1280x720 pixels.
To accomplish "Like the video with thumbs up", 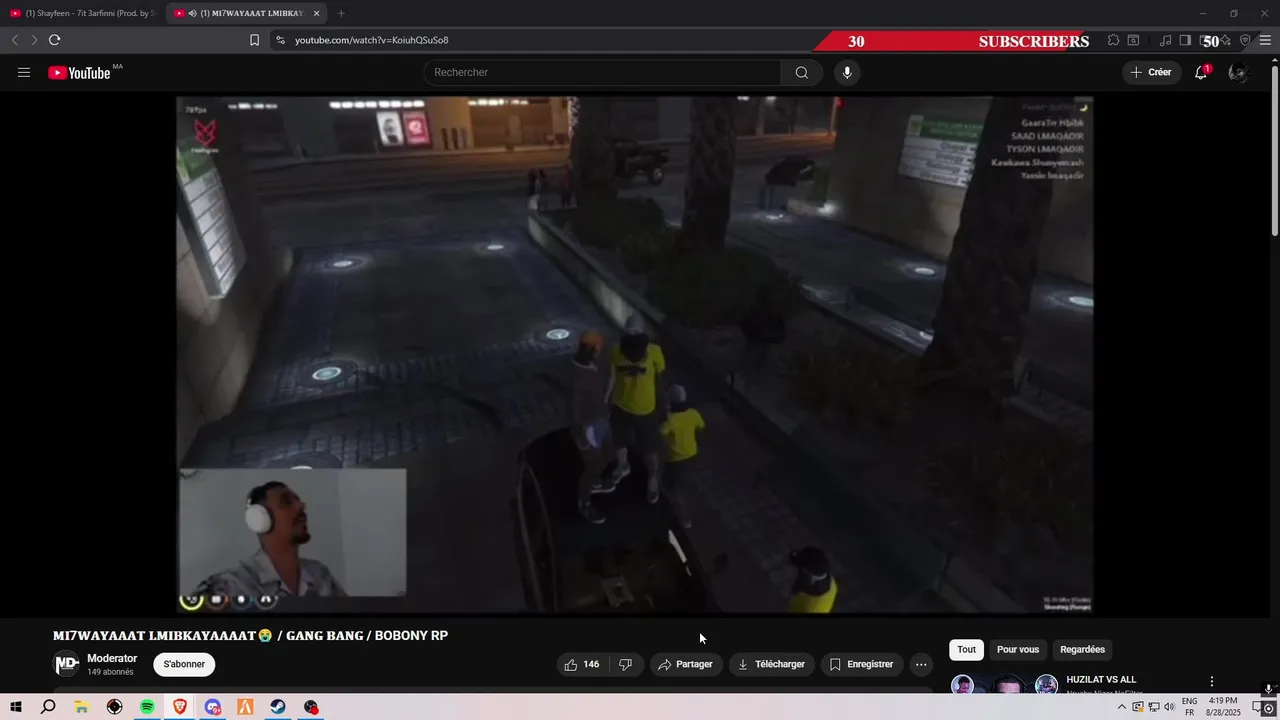I will pos(582,664).
